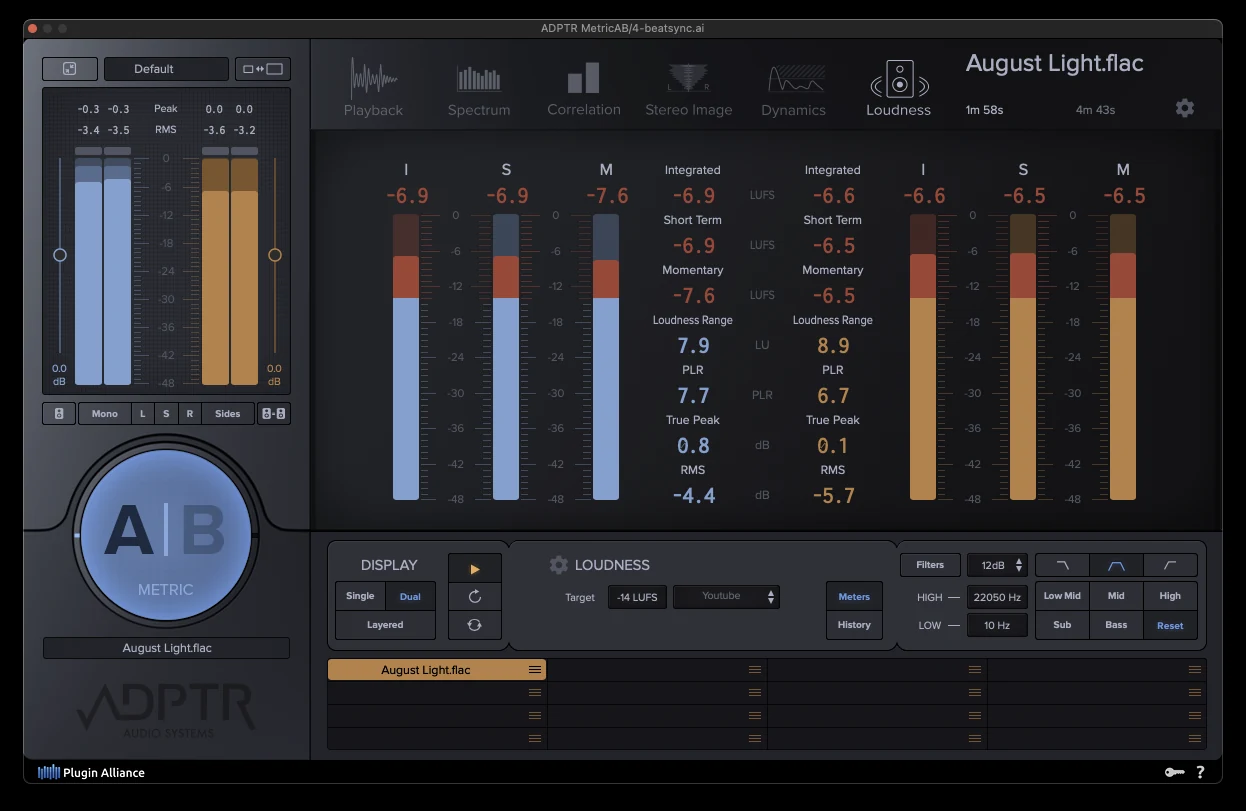Open the settings gear beside 4m 43s
1246x811 pixels.
[1185, 108]
